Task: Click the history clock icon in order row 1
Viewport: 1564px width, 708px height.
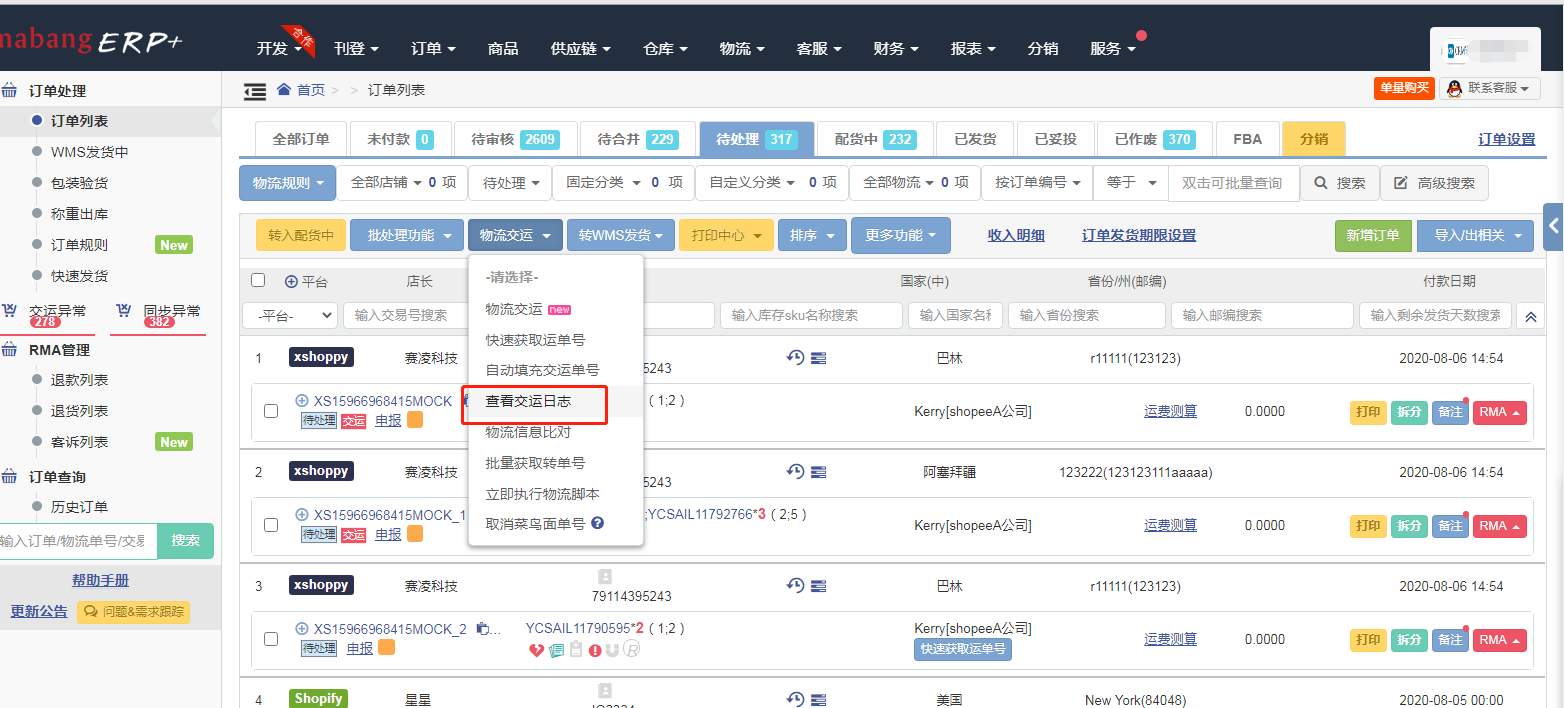Action: [795, 357]
